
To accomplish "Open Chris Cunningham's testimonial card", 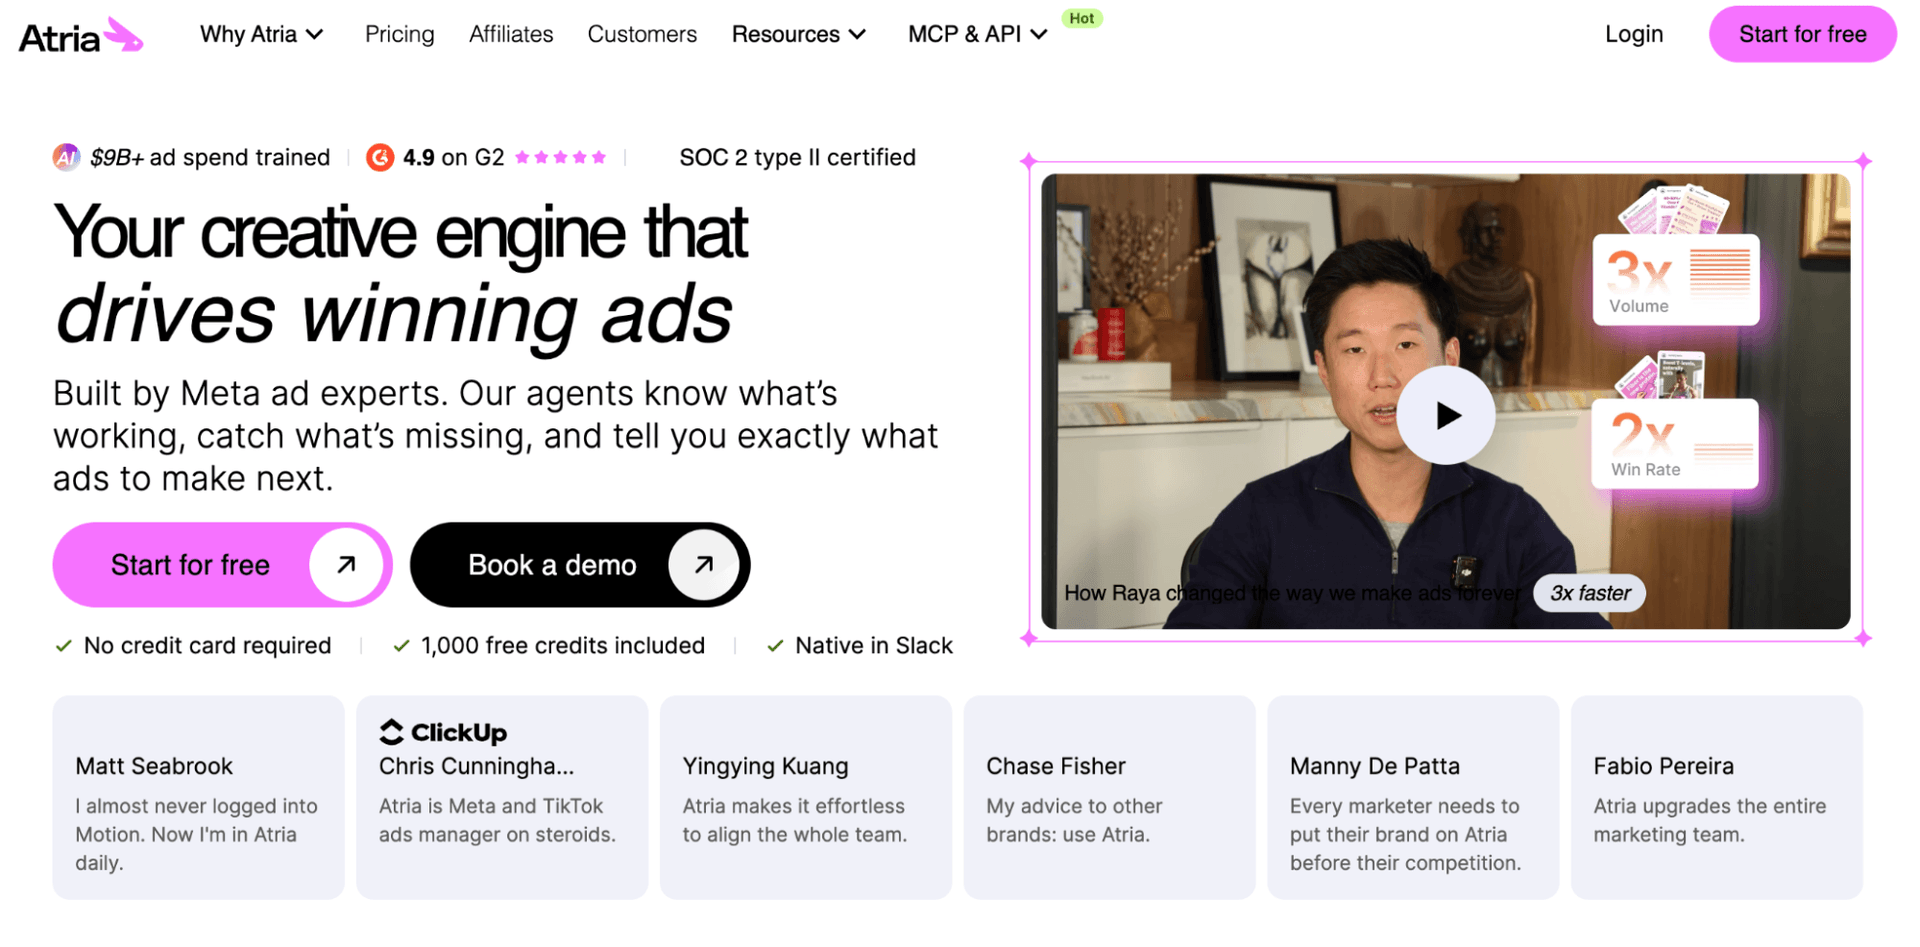I will (x=502, y=797).
